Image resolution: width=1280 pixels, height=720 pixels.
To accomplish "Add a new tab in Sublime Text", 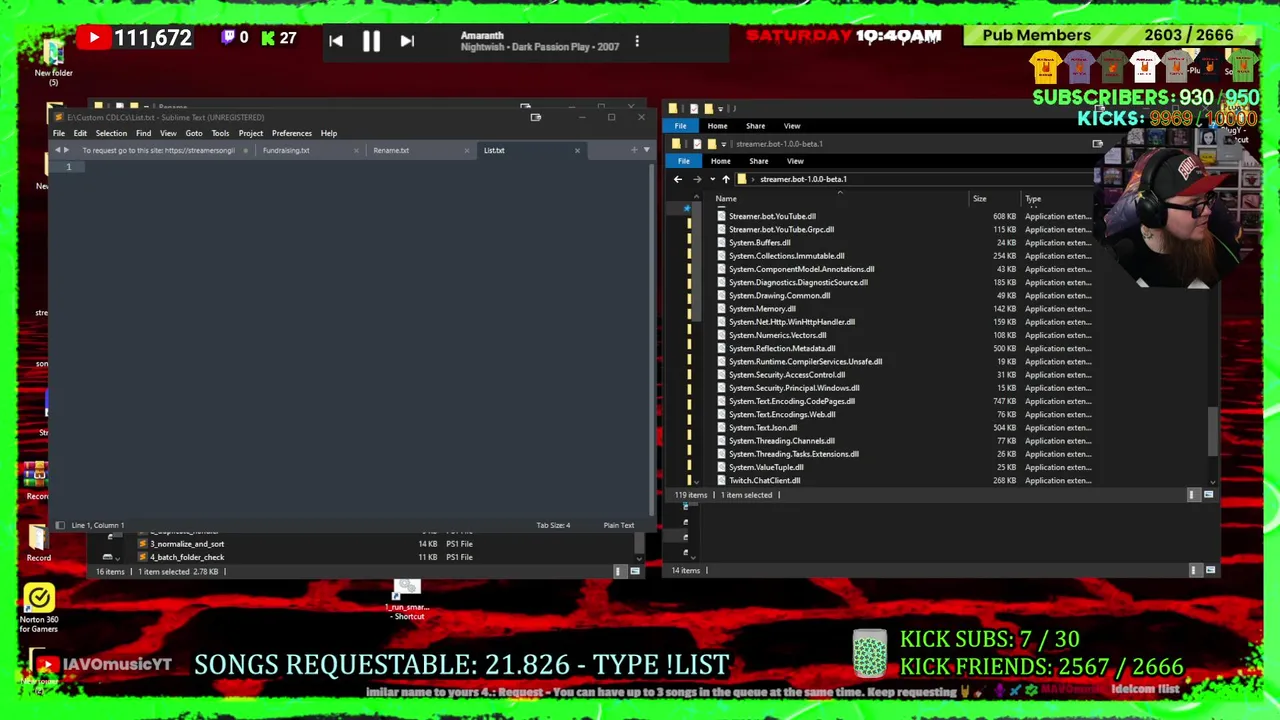I will [633, 150].
